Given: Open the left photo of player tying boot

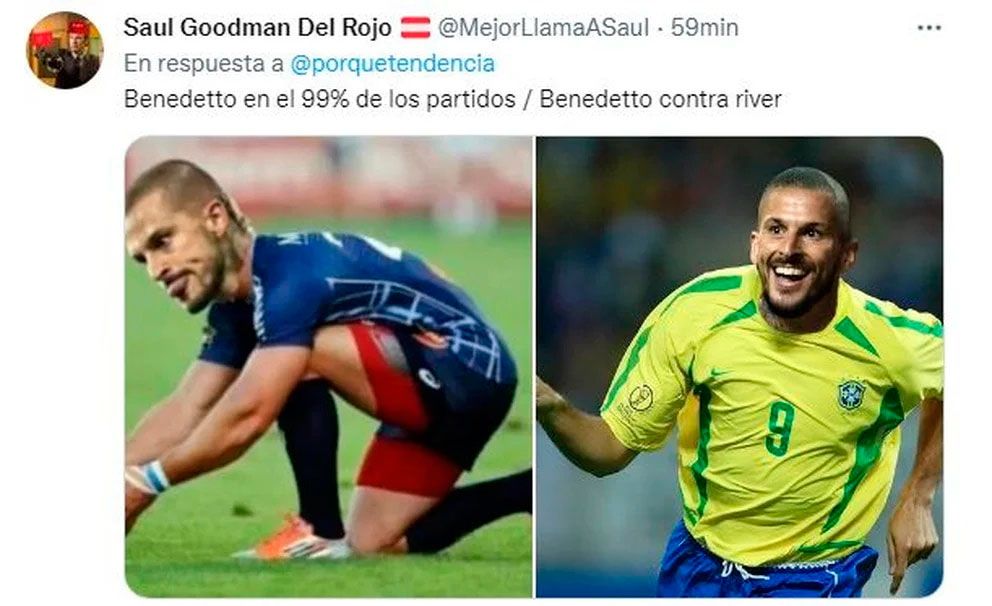Looking at the screenshot, I should (328, 367).
